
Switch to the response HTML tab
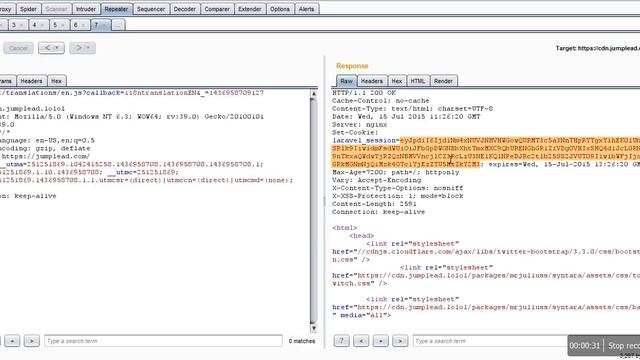(x=418, y=81)
